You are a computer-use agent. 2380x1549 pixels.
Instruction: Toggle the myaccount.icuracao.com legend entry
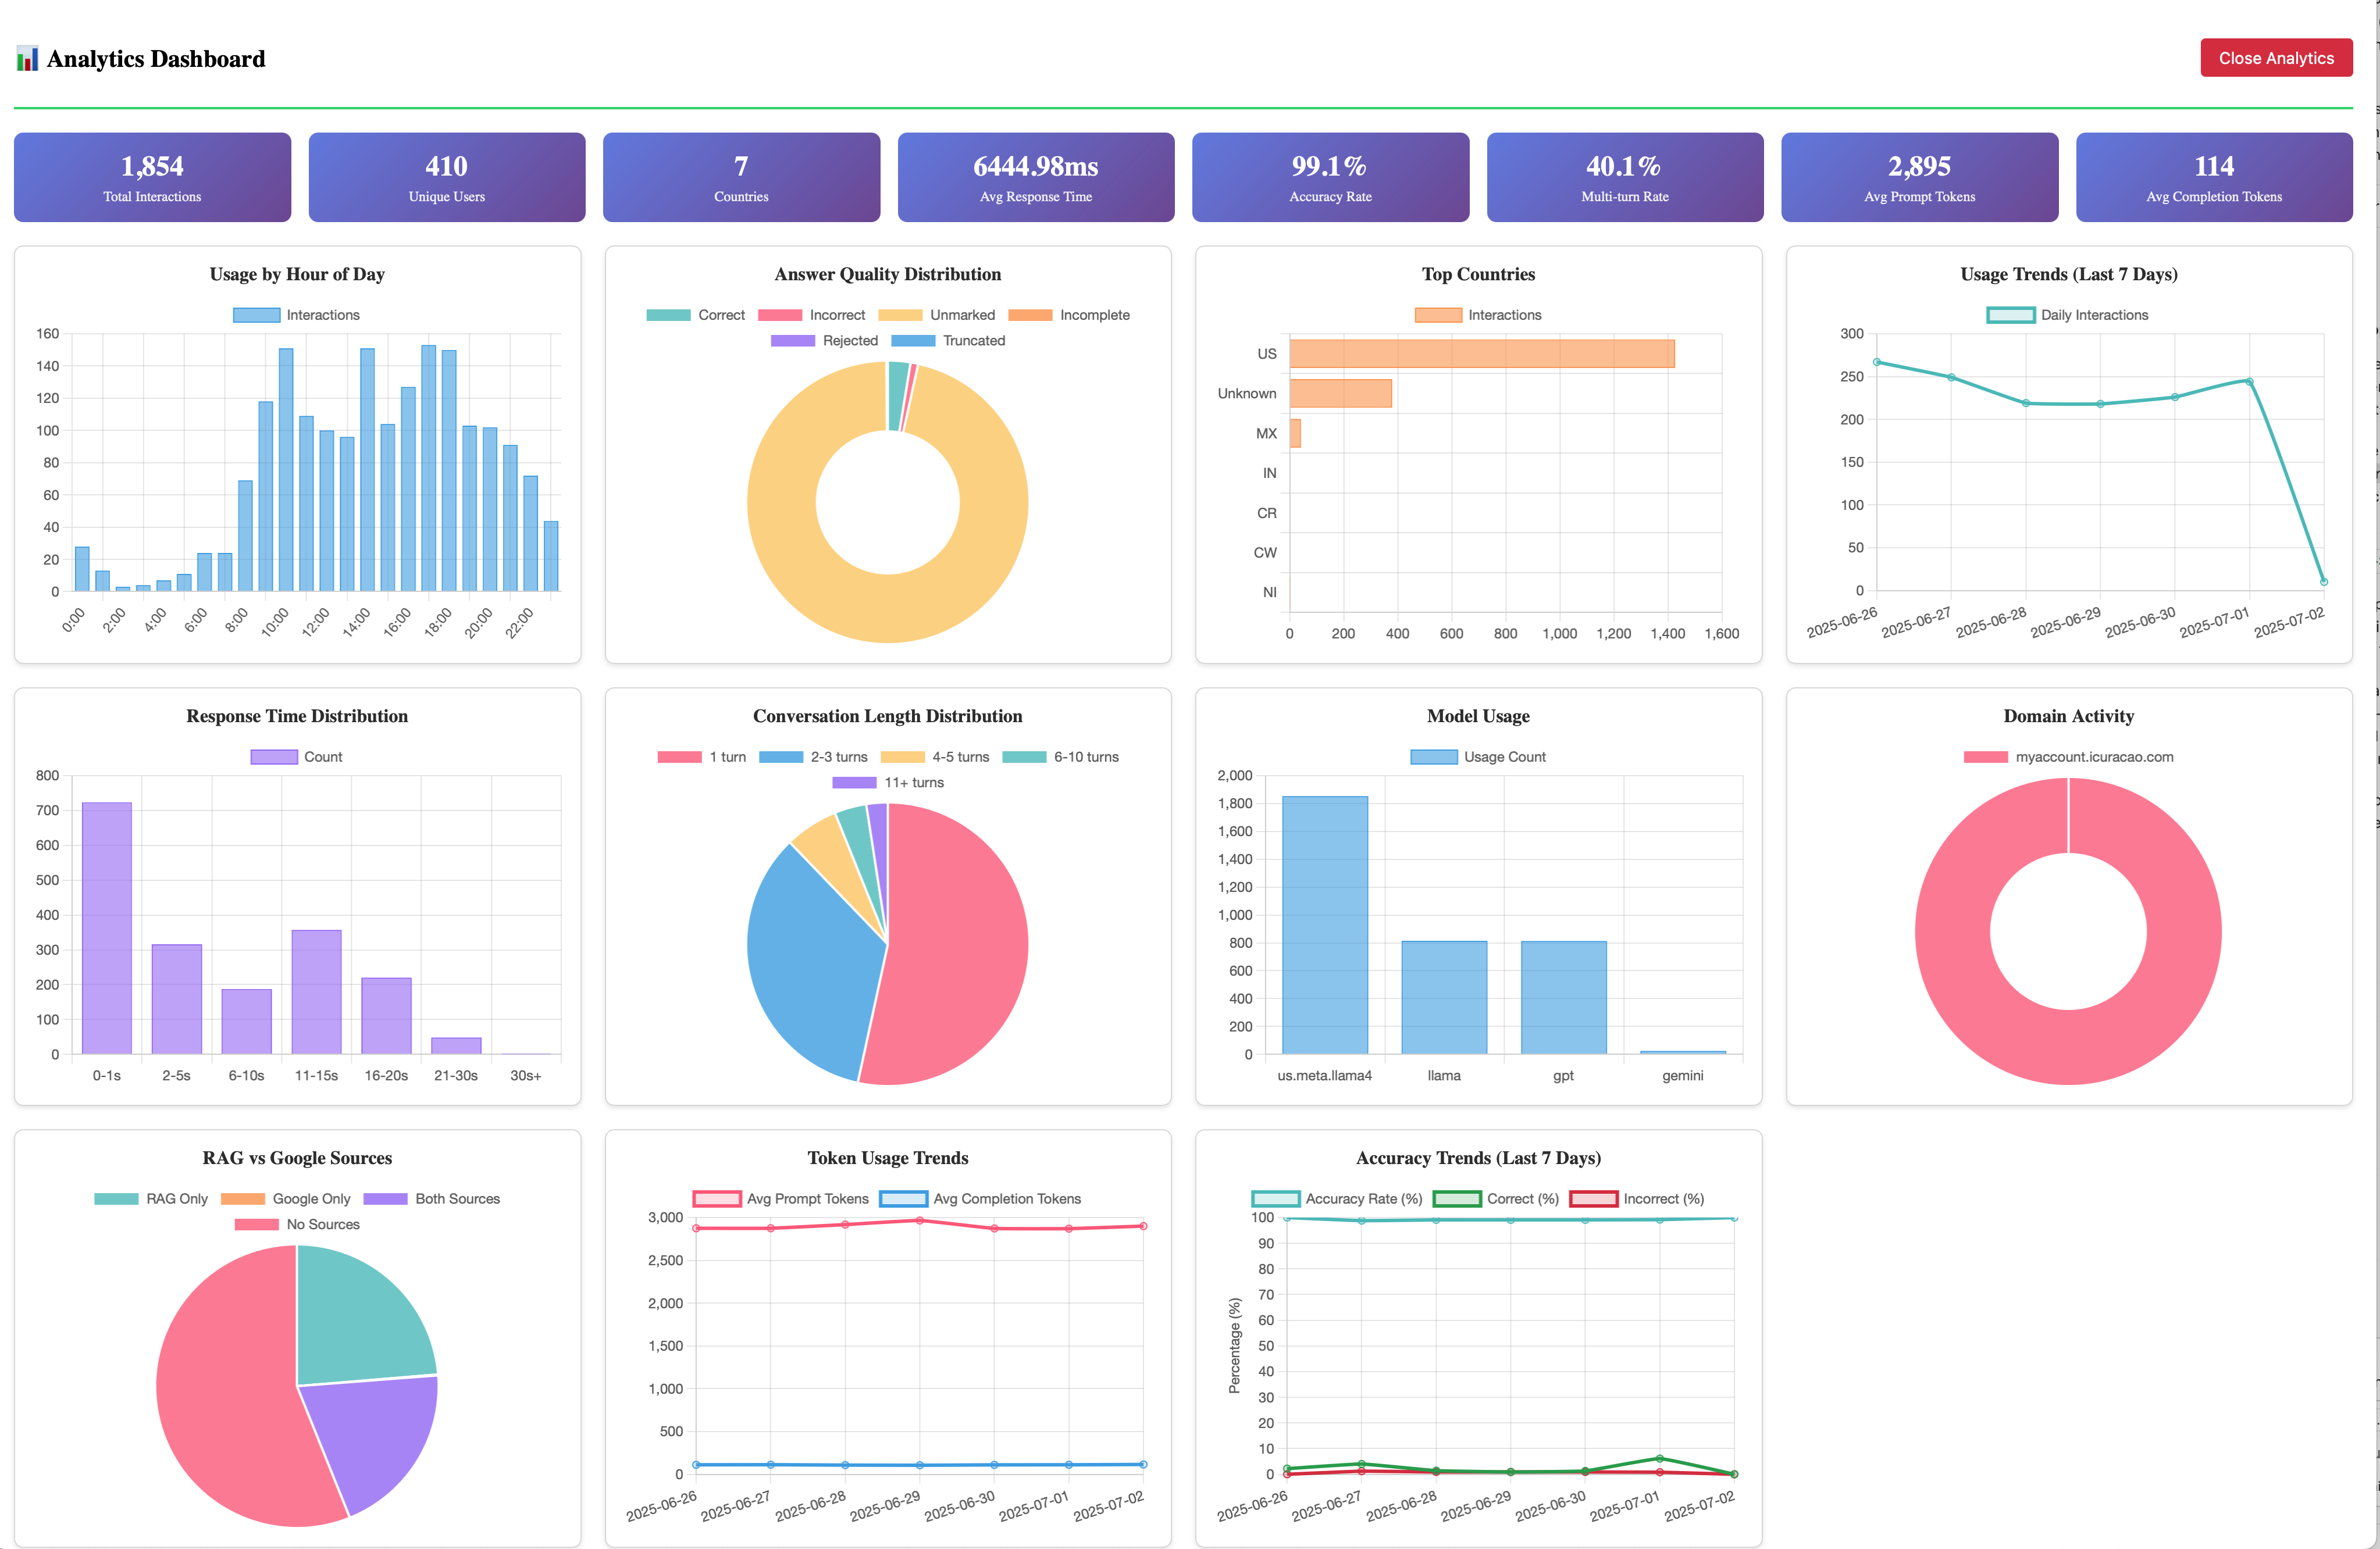2067,757
